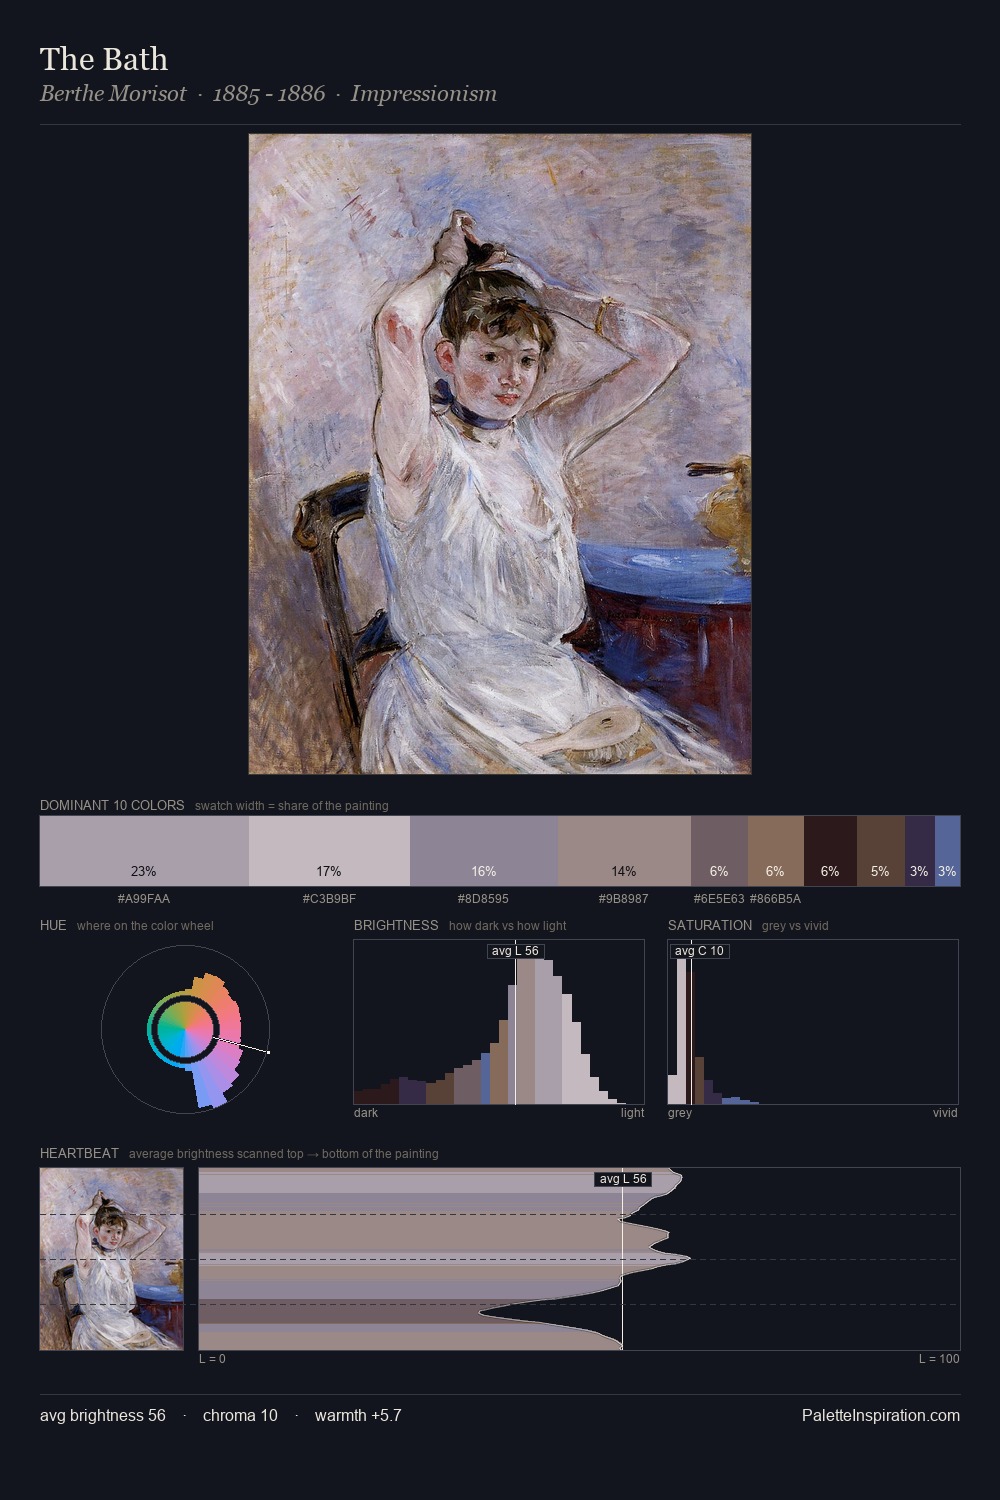Click the 'L = 100' heartbeat axis label
The width and height of the screenshot is (1000, 1500).
(939, 1358)
